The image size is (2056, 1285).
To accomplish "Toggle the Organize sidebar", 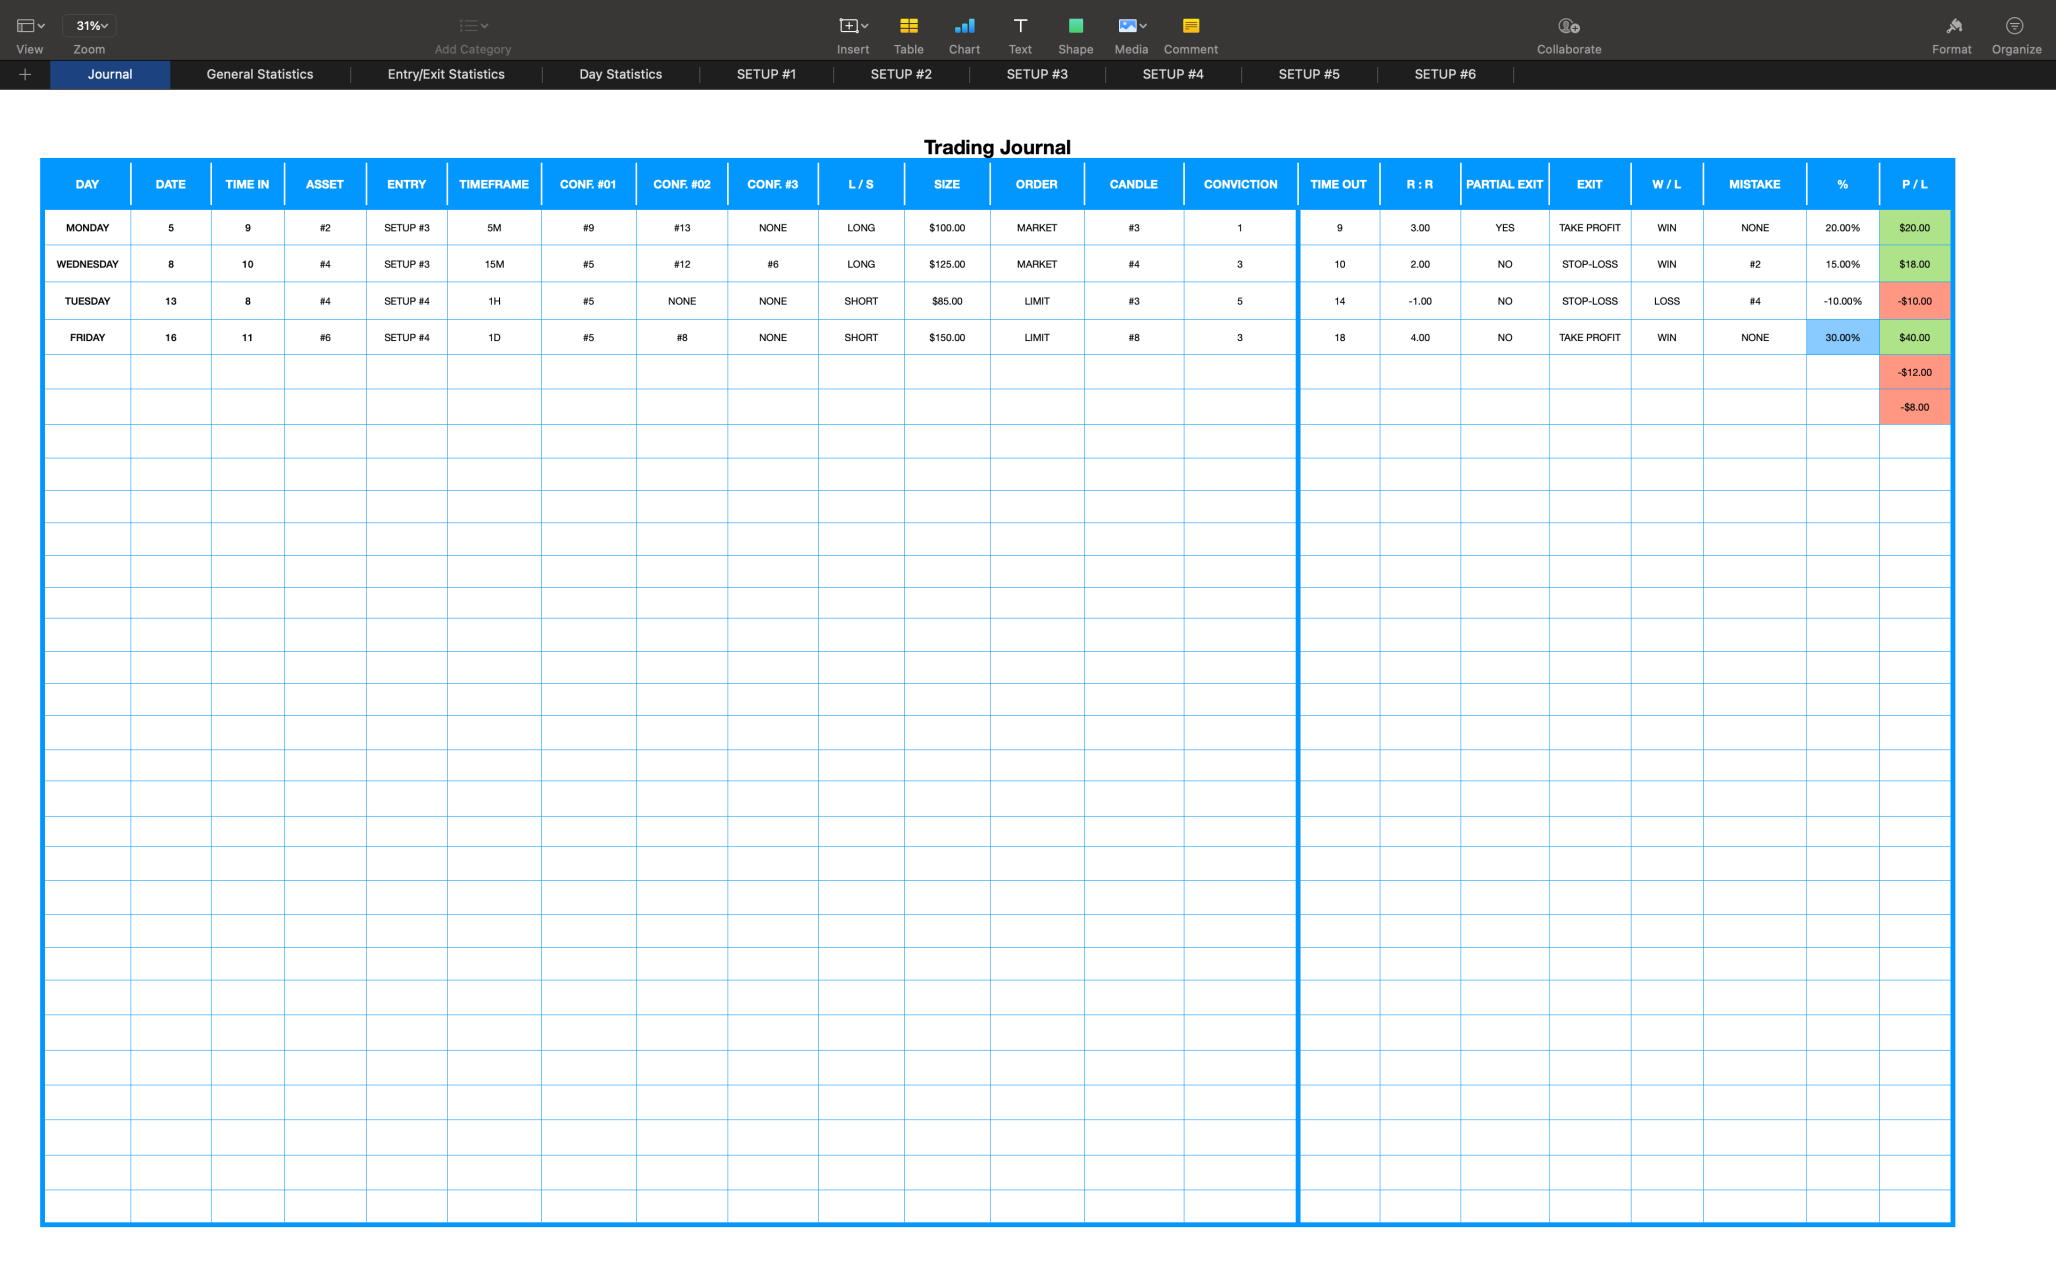I will click(2015, 27).
